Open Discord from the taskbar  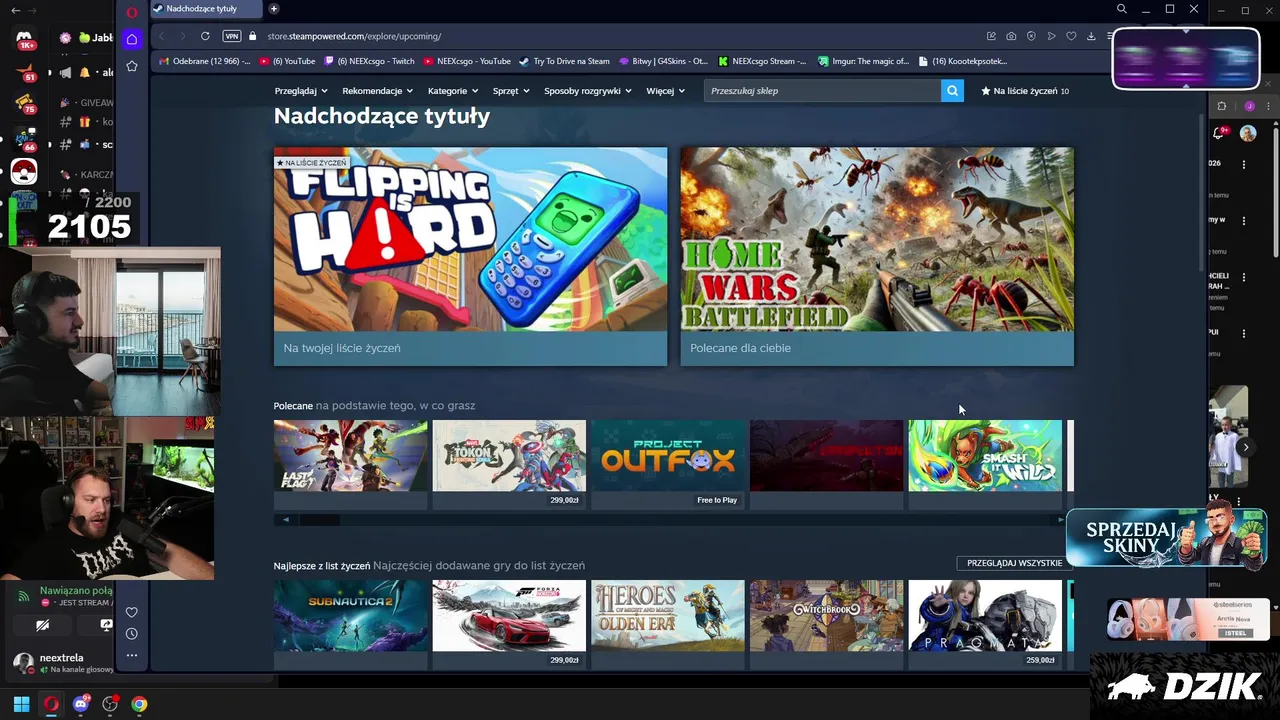tap(81, 704)
